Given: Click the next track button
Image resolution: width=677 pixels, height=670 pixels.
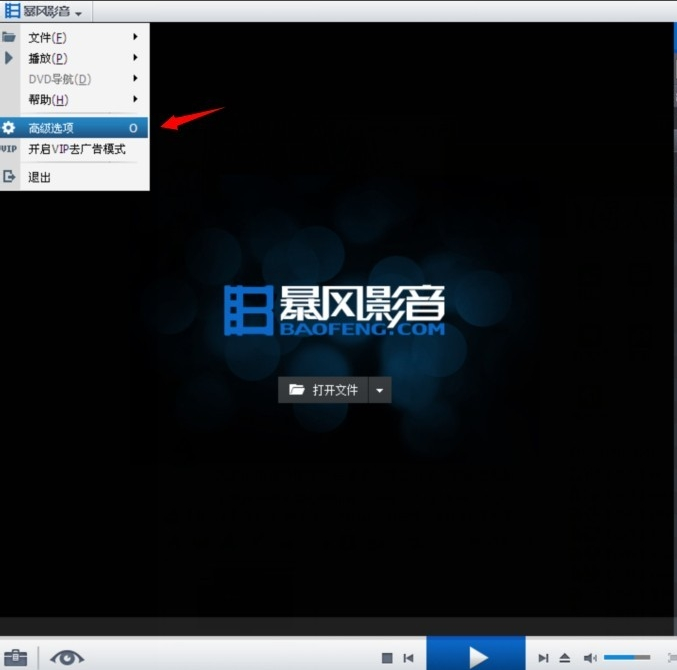Looking at the screenshot, I should 543,658.
